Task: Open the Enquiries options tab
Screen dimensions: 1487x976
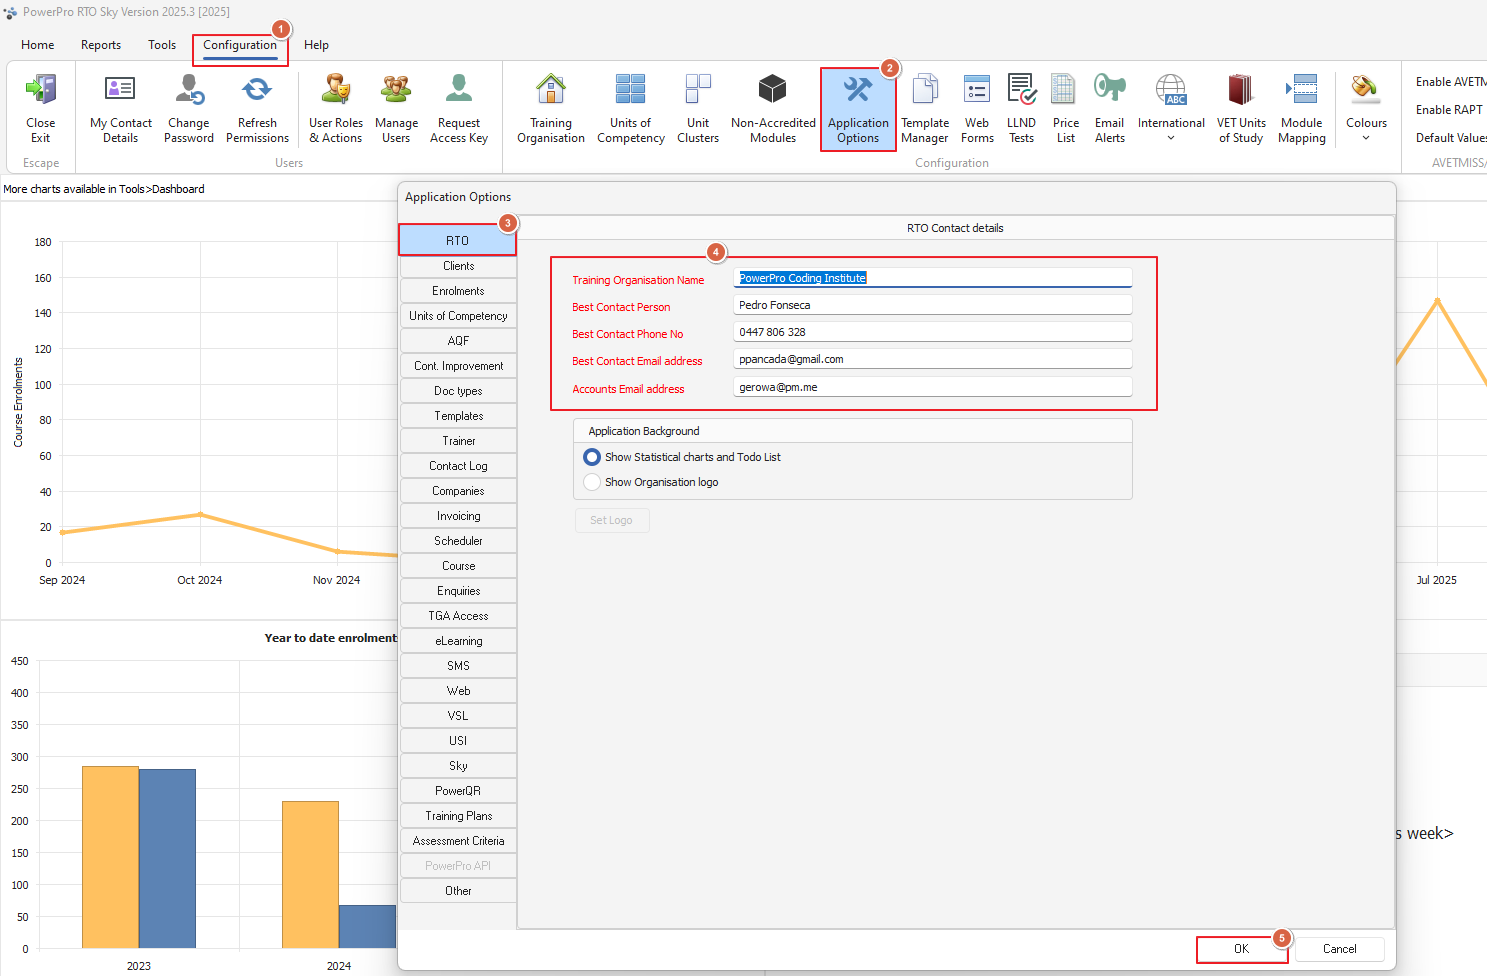Action: (x=459, y=591)
